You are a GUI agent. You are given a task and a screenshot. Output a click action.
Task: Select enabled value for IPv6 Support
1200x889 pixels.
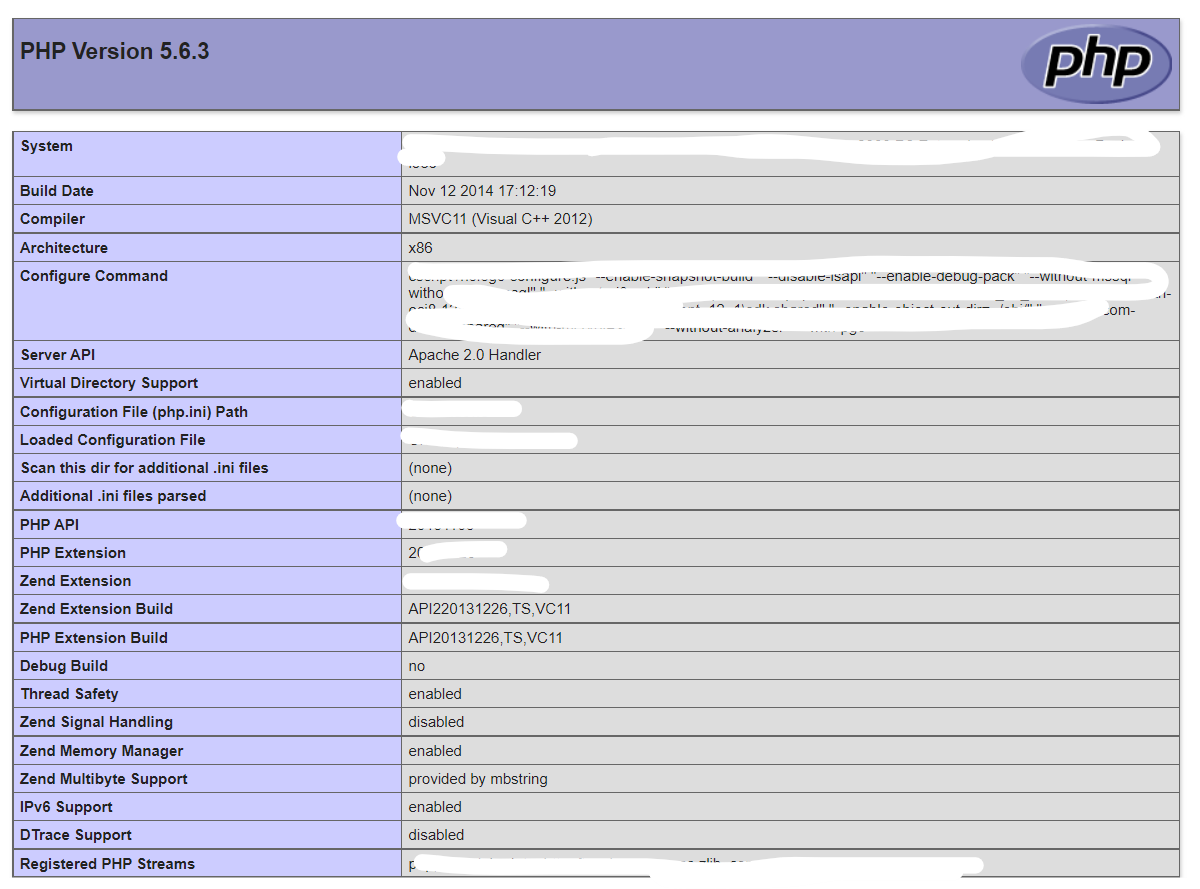435,807
